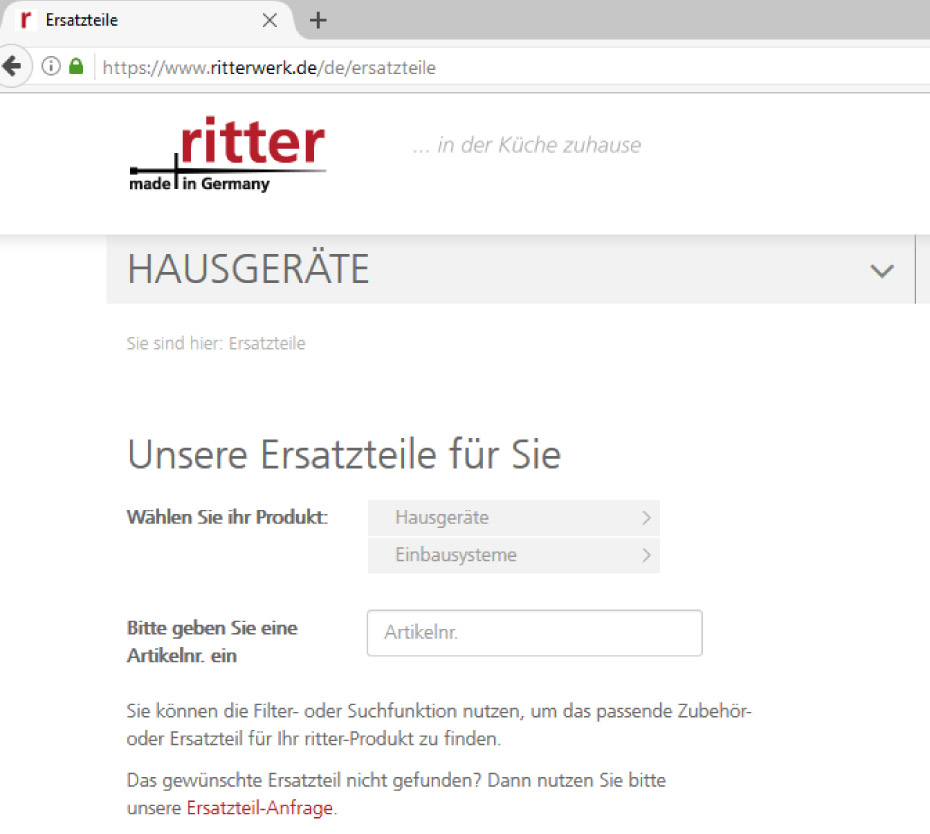The height and width of the screenshot is (834, 930).
Task: Click the arrow beside Einbausysteme option
Action: point(646,555)
